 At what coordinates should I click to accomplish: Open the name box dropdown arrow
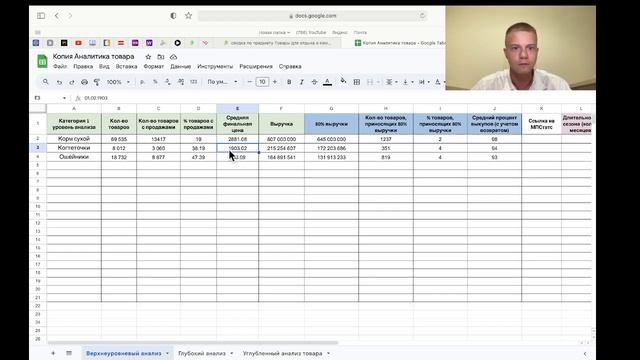click(x=64, y=98)
